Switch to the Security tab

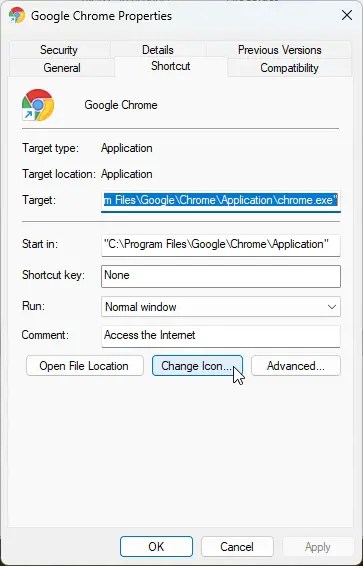59,50
